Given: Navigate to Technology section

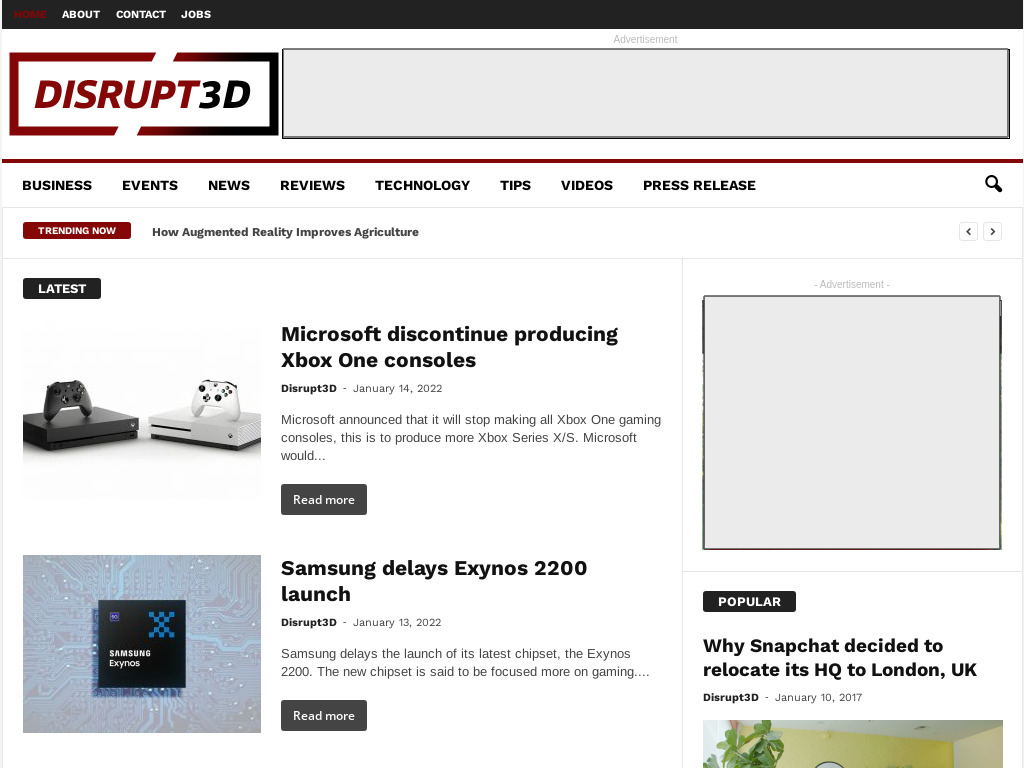Looking at the screenshot, I should (422, 185).
